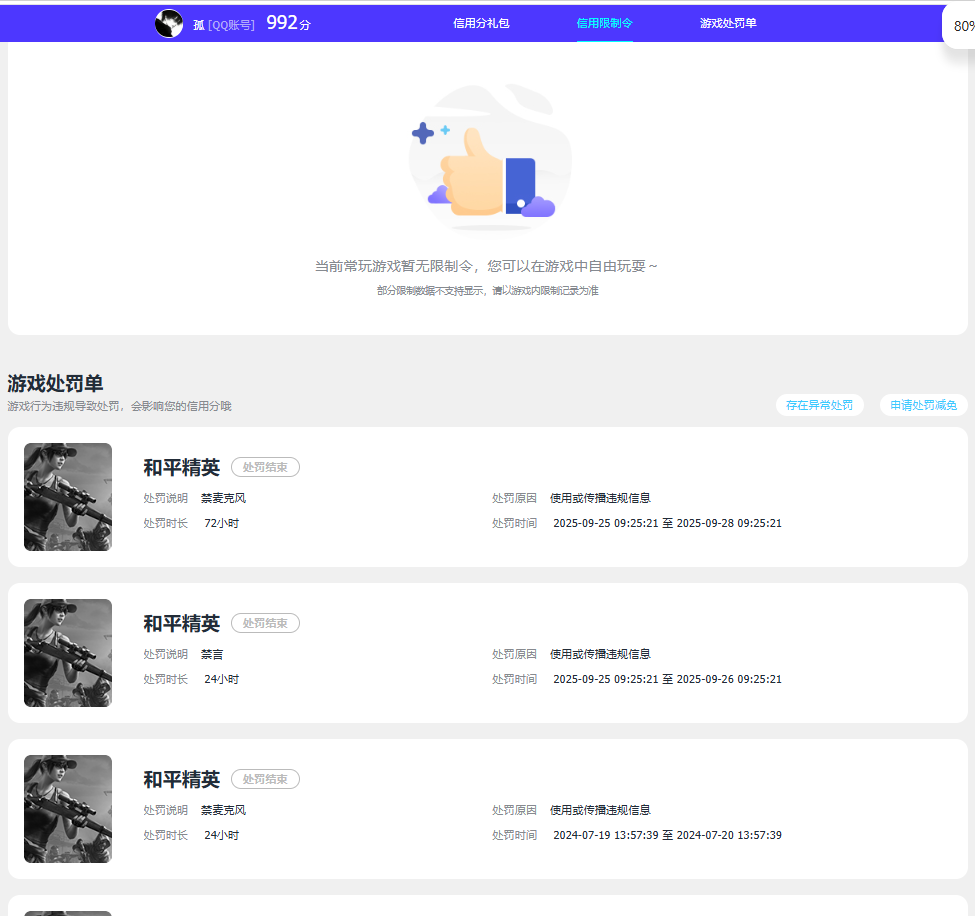The height and width of the screenshot is (916, 975).
Task: Click 处罚结束 badge on the 72小时 card
Action: 266,467
